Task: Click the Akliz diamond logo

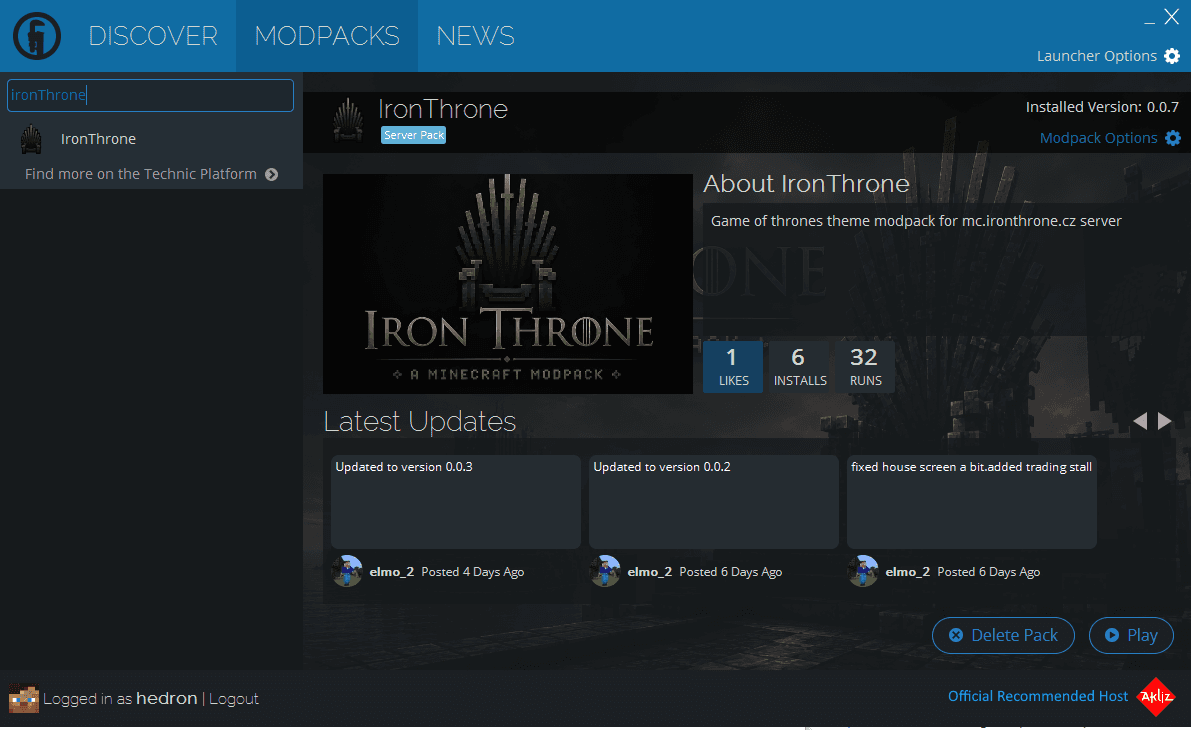Action: click(1155, 697)
